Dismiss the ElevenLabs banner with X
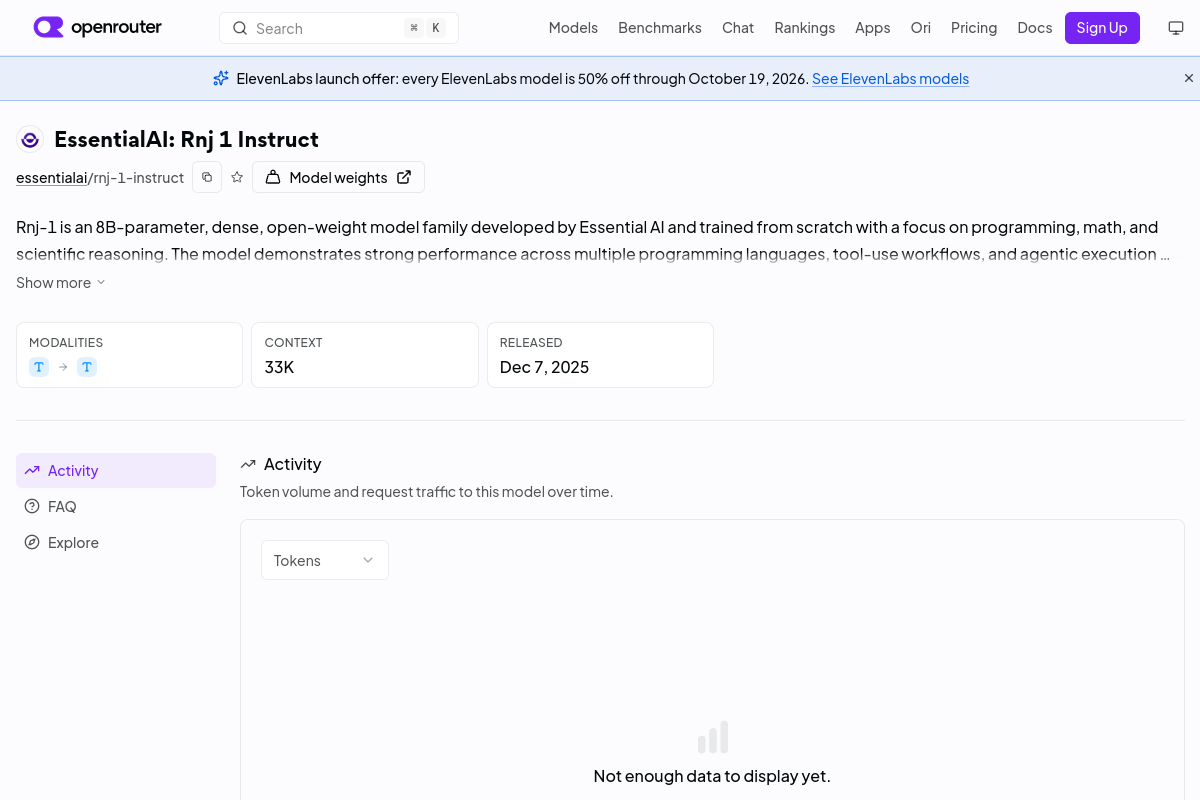This screenshot has width=1200, height=800. 1189,78
